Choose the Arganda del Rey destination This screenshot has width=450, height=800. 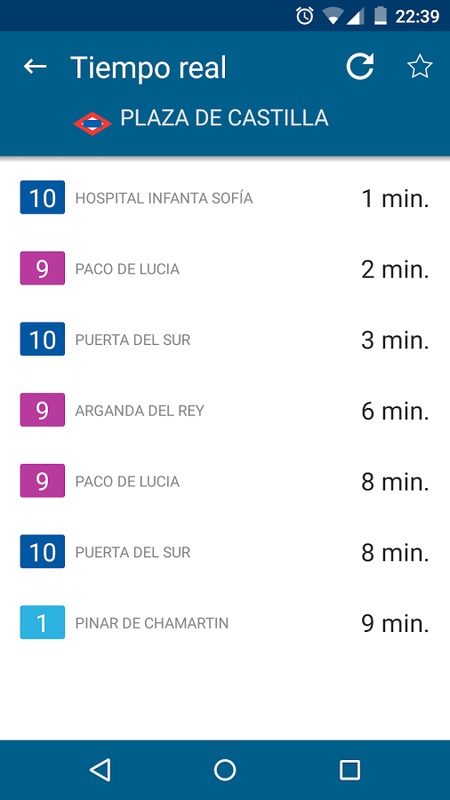(139, 410)
